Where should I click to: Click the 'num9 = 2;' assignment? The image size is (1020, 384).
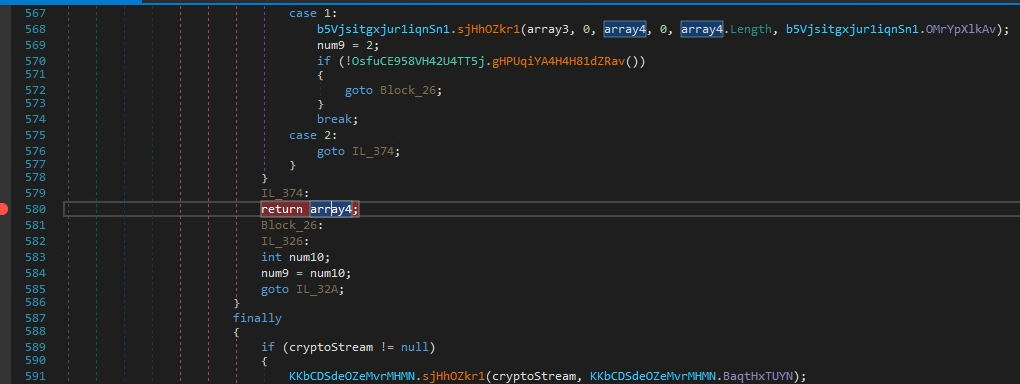(348, 46)
